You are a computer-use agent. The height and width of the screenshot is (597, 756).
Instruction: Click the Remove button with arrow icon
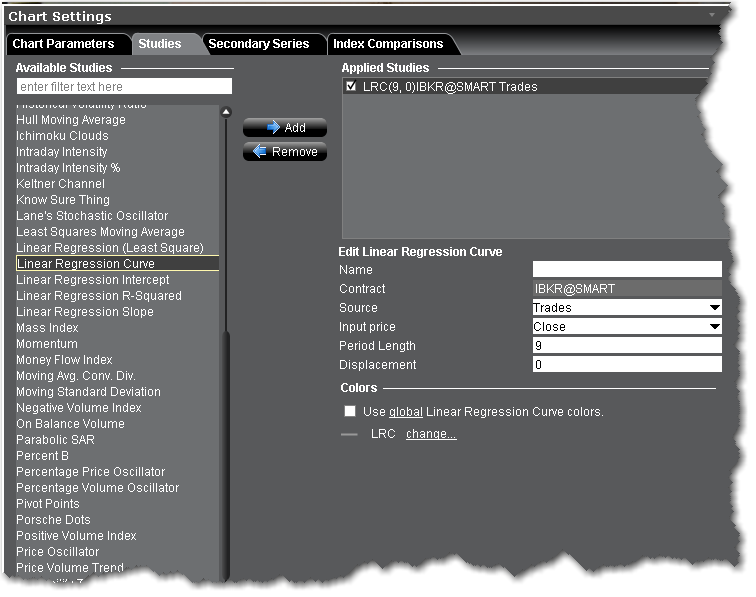[284, 152]
